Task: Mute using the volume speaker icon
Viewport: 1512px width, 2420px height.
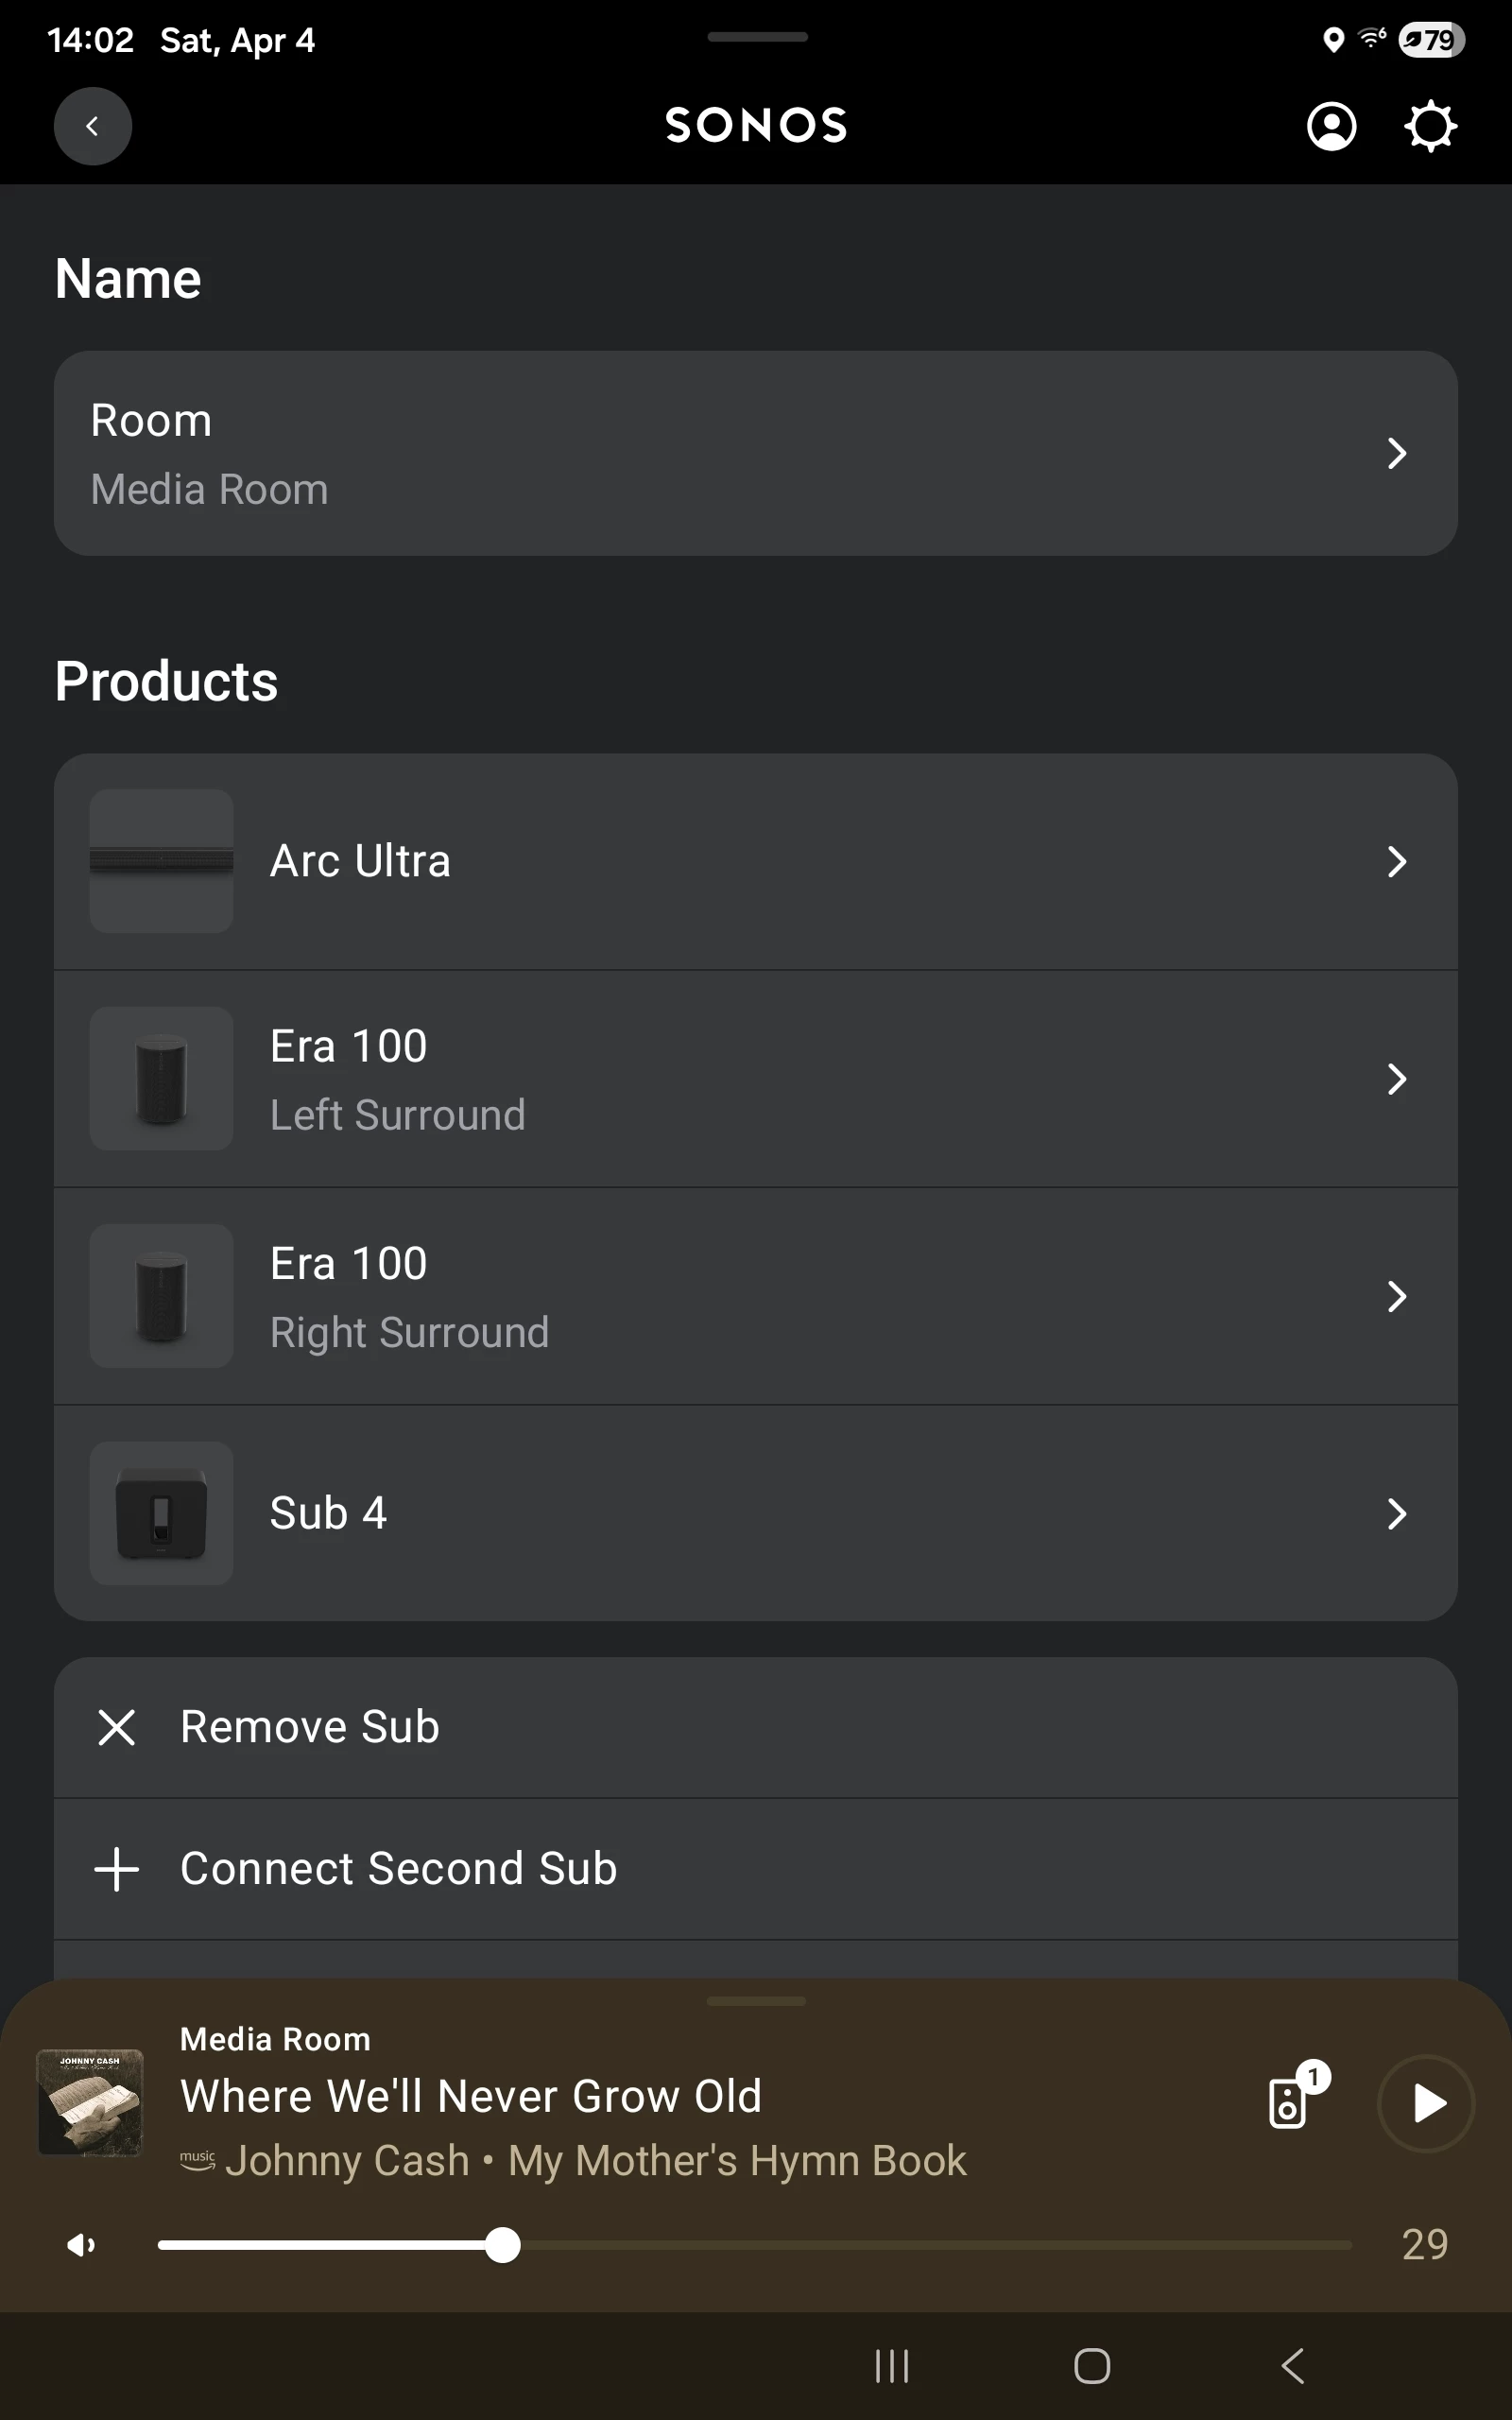Action: tap(81, 2245)
